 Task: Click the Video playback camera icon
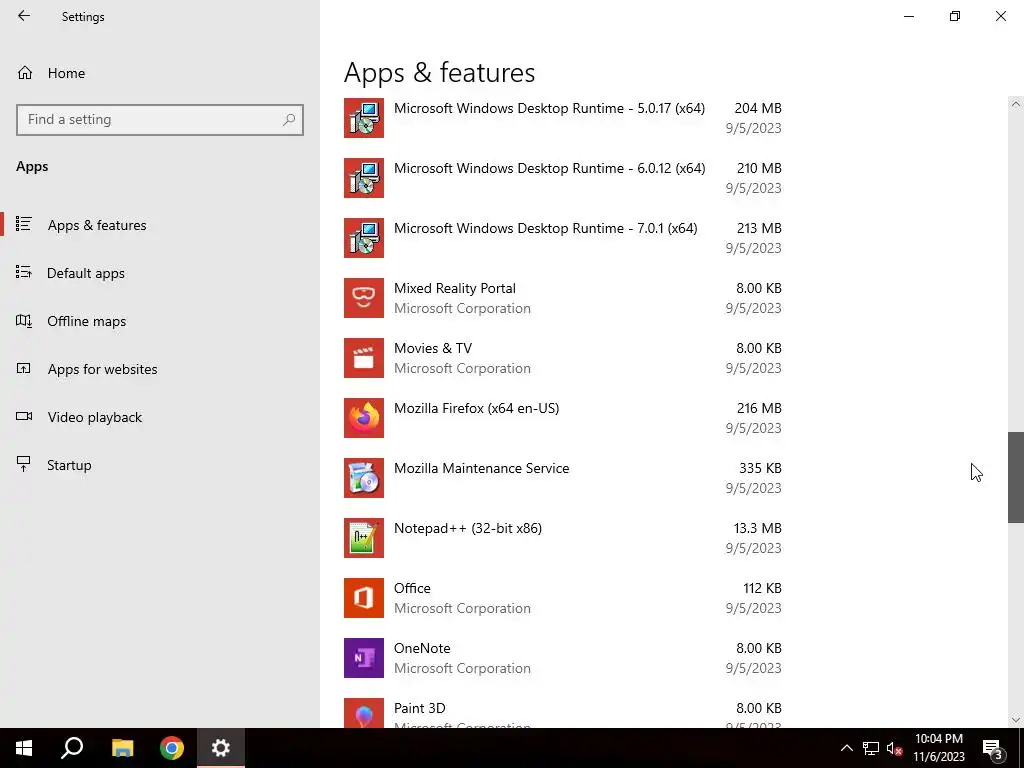[x=24, y=417]
